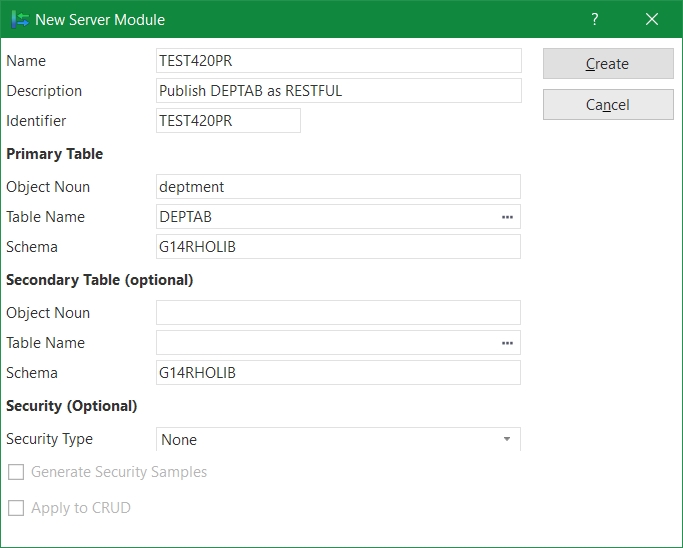Click the "Security Type" label
The image size is (683, 548).
pos(49,439)
